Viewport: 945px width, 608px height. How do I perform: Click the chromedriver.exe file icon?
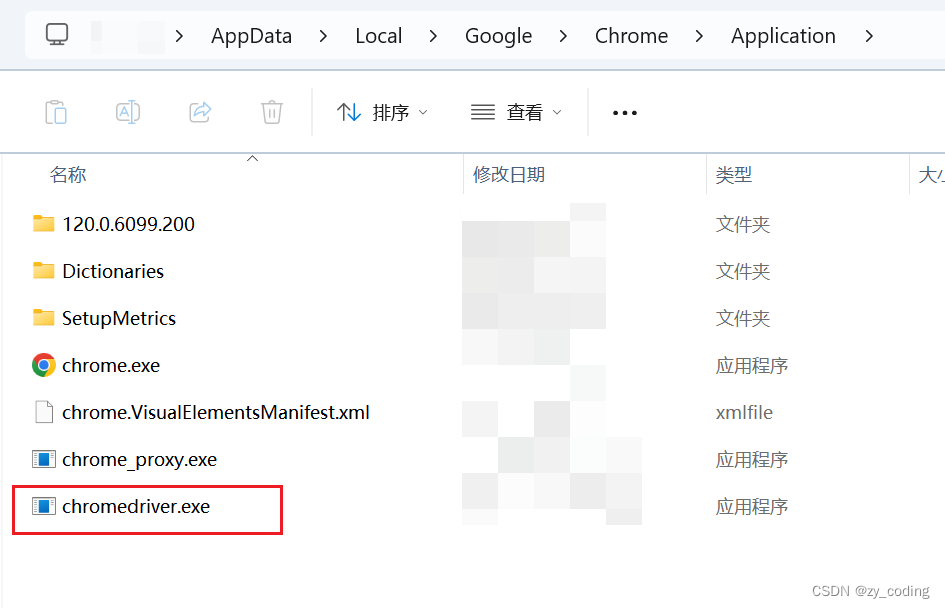click(x=43, y=506)
